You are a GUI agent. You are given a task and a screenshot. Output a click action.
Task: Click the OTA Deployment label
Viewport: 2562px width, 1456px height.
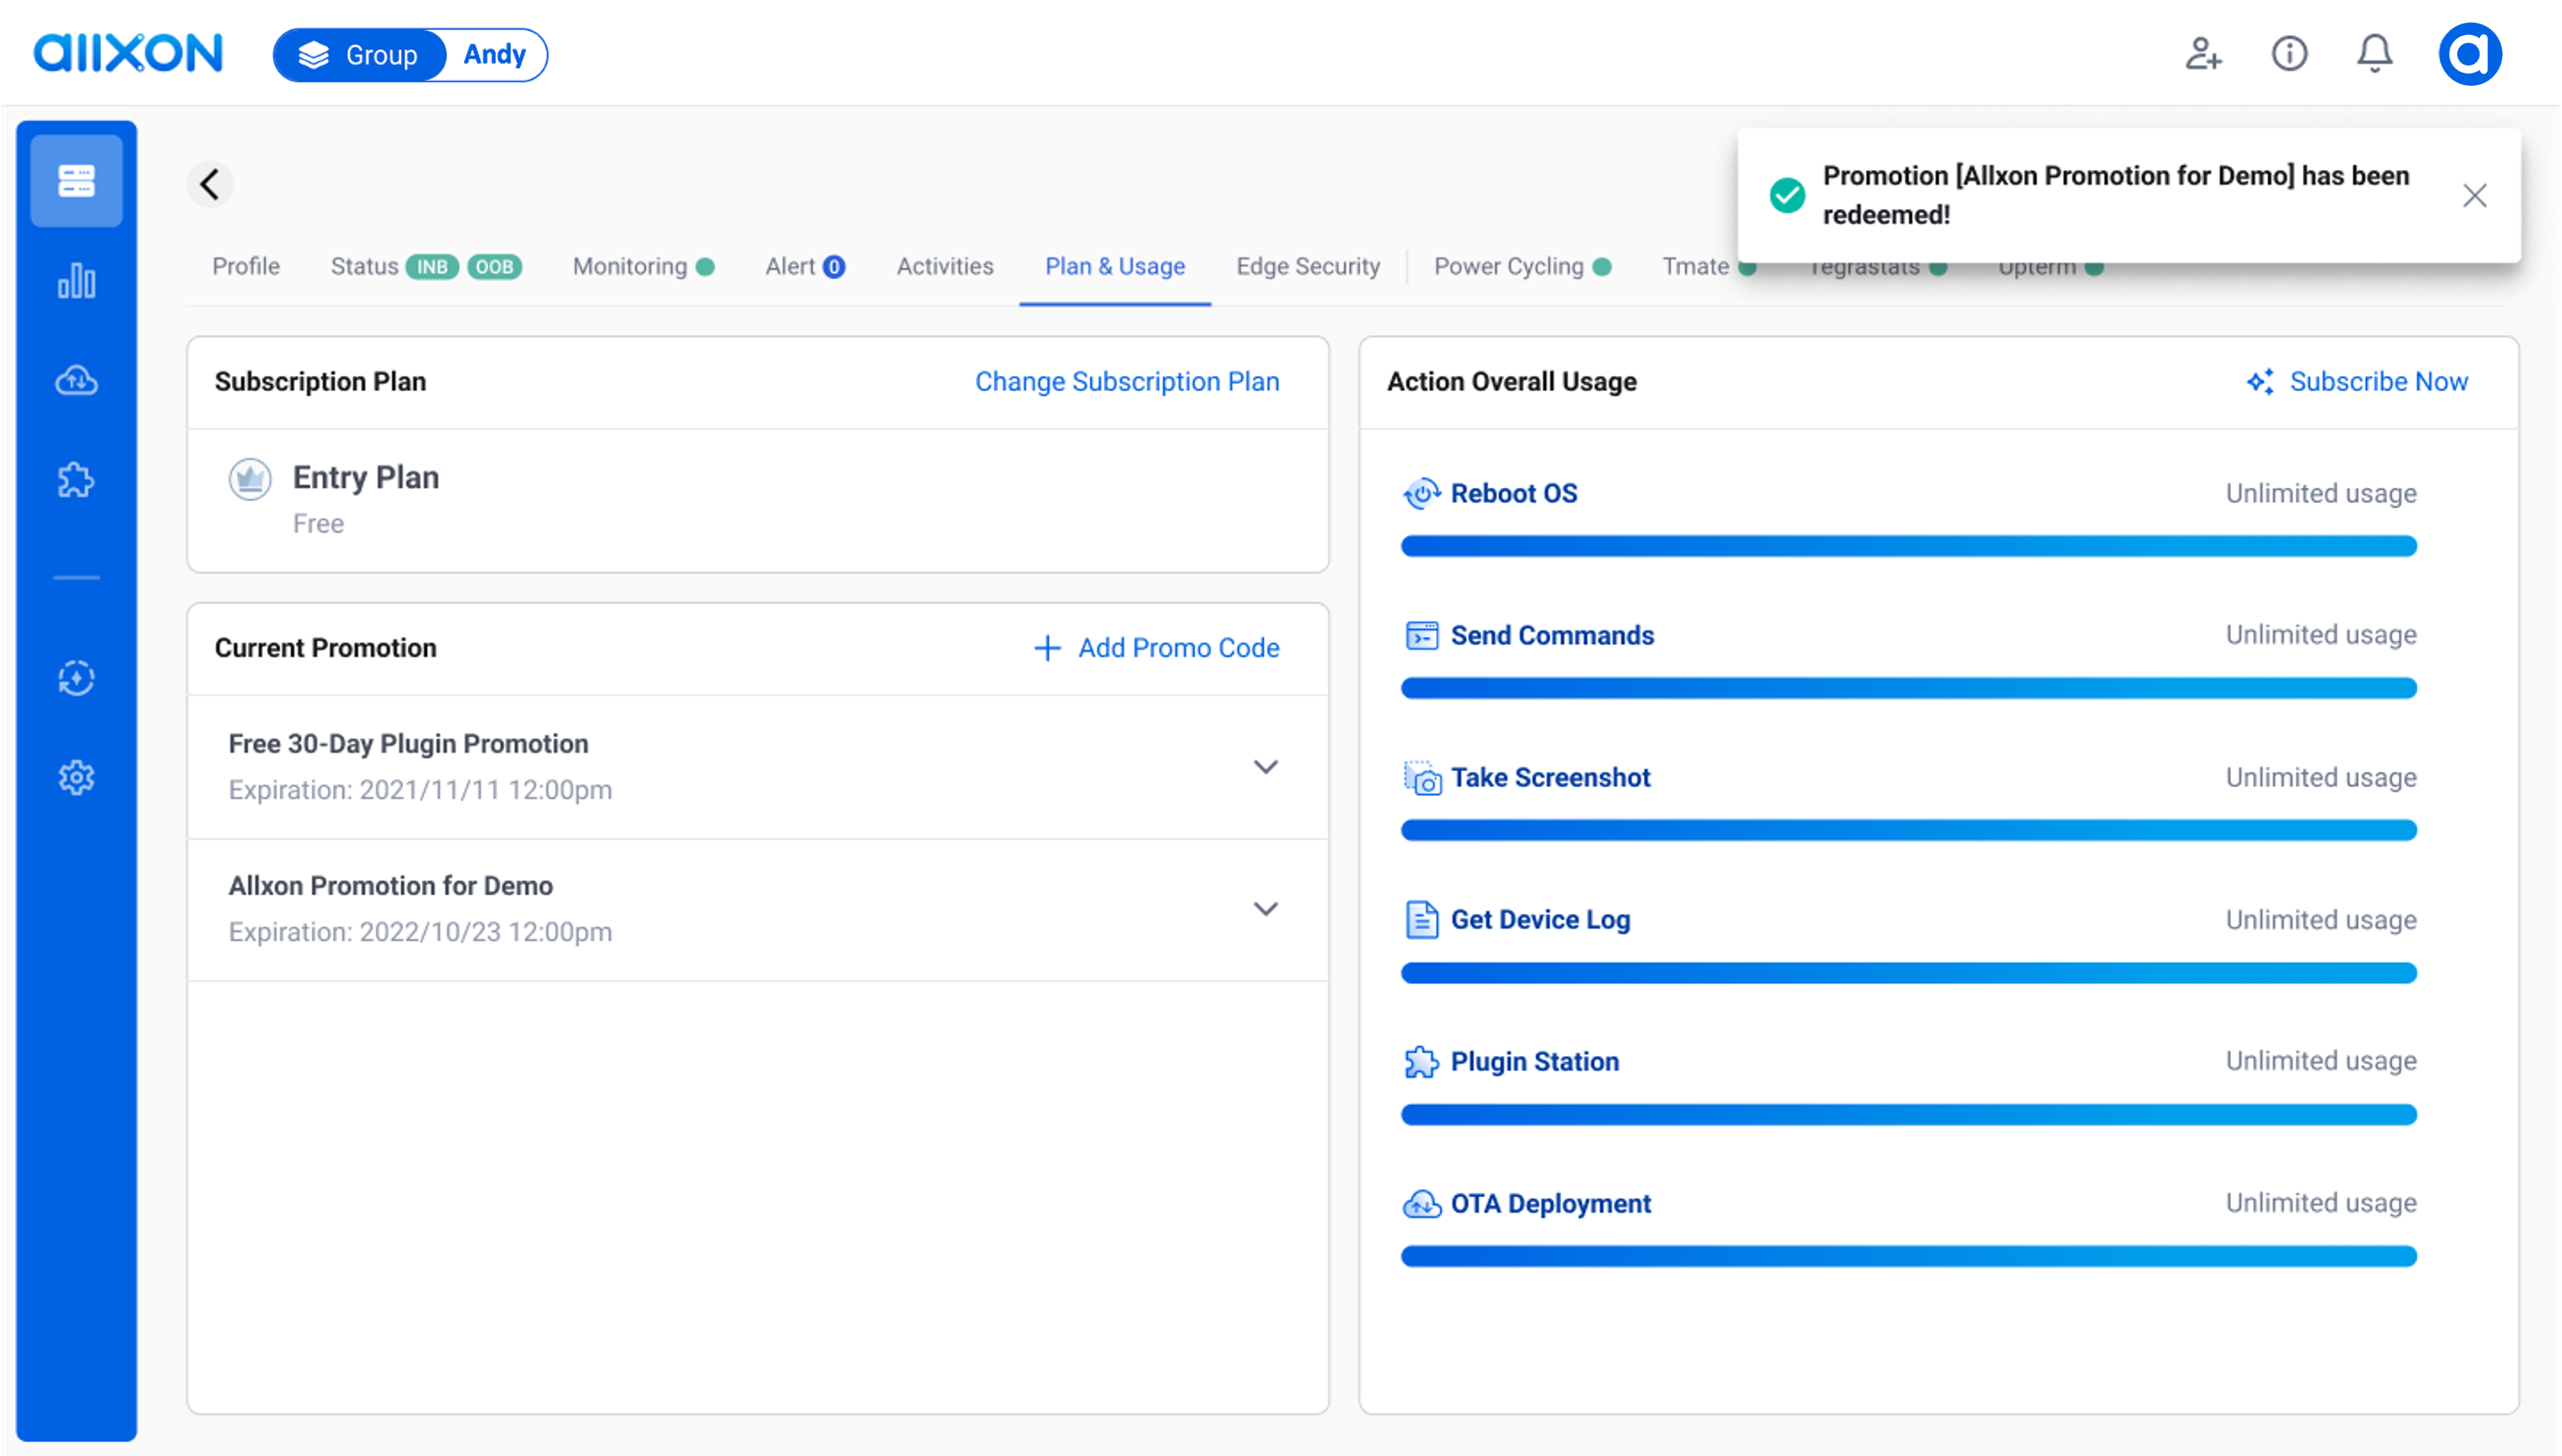point(1550,1204)
